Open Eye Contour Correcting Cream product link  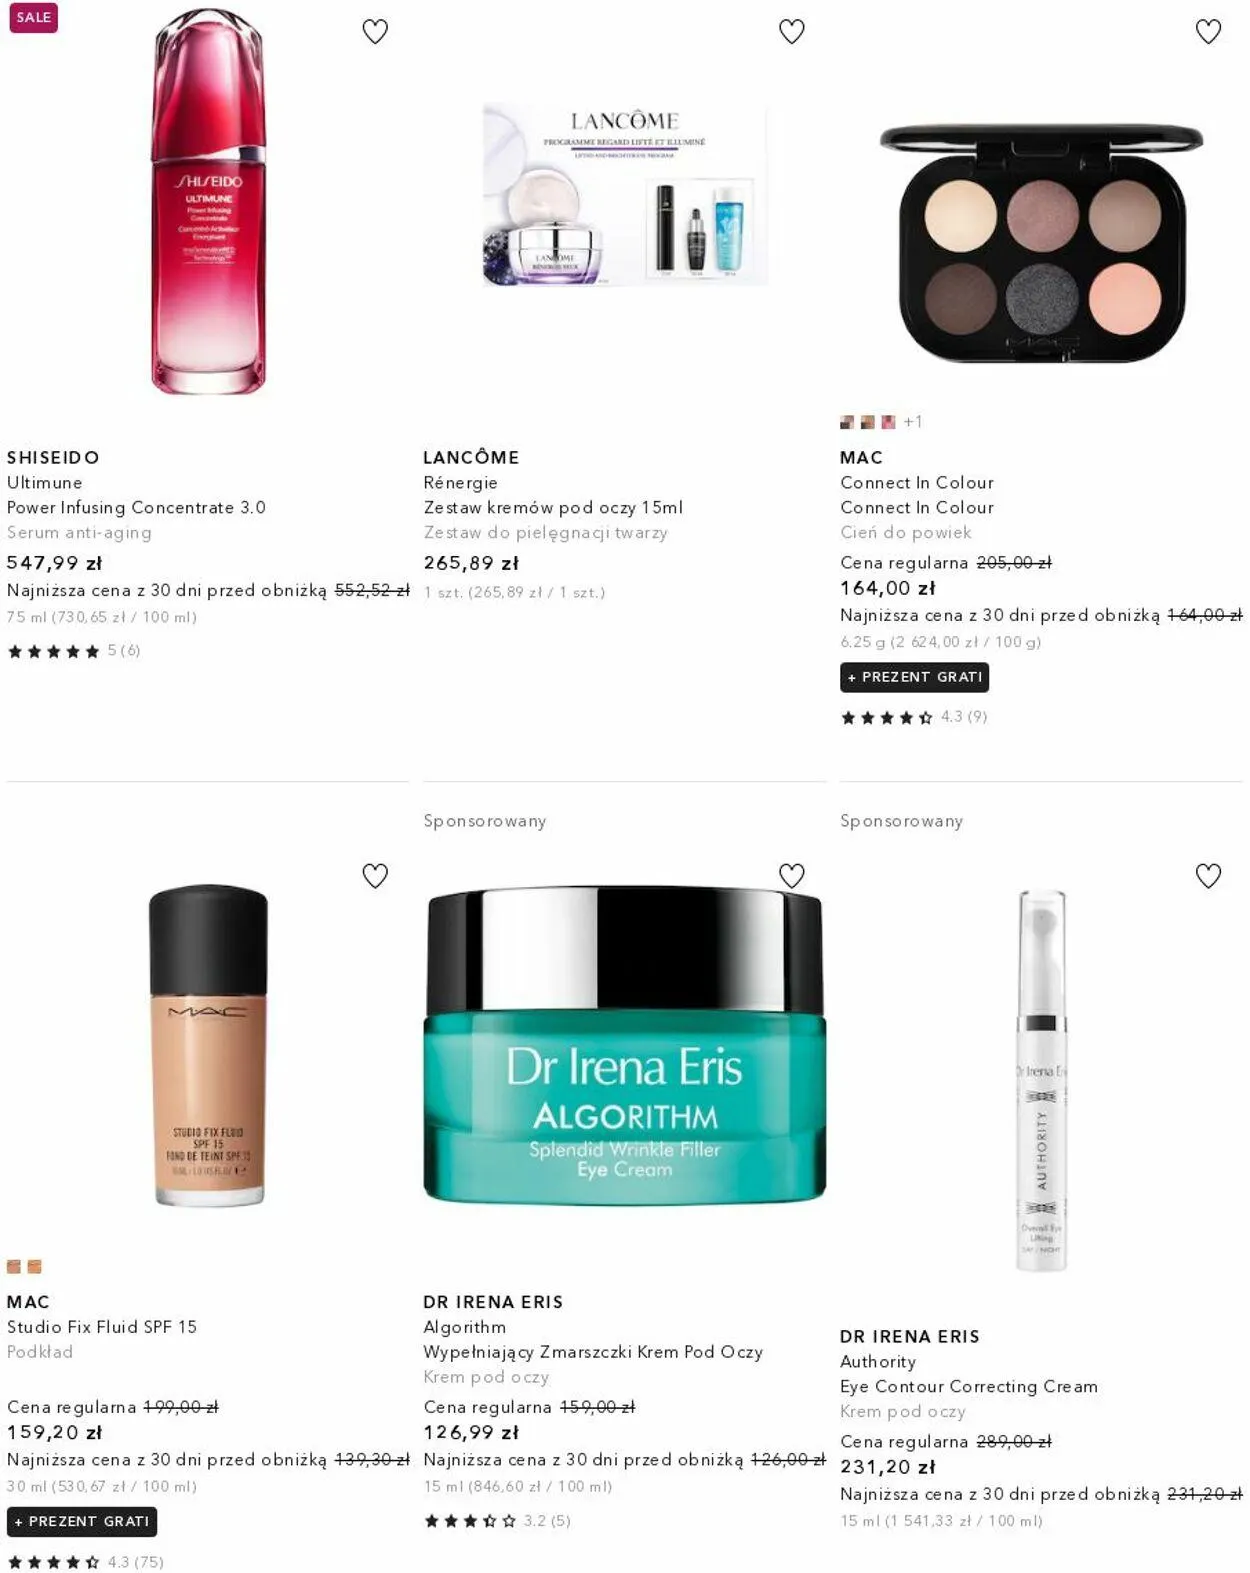[969, 1386]
